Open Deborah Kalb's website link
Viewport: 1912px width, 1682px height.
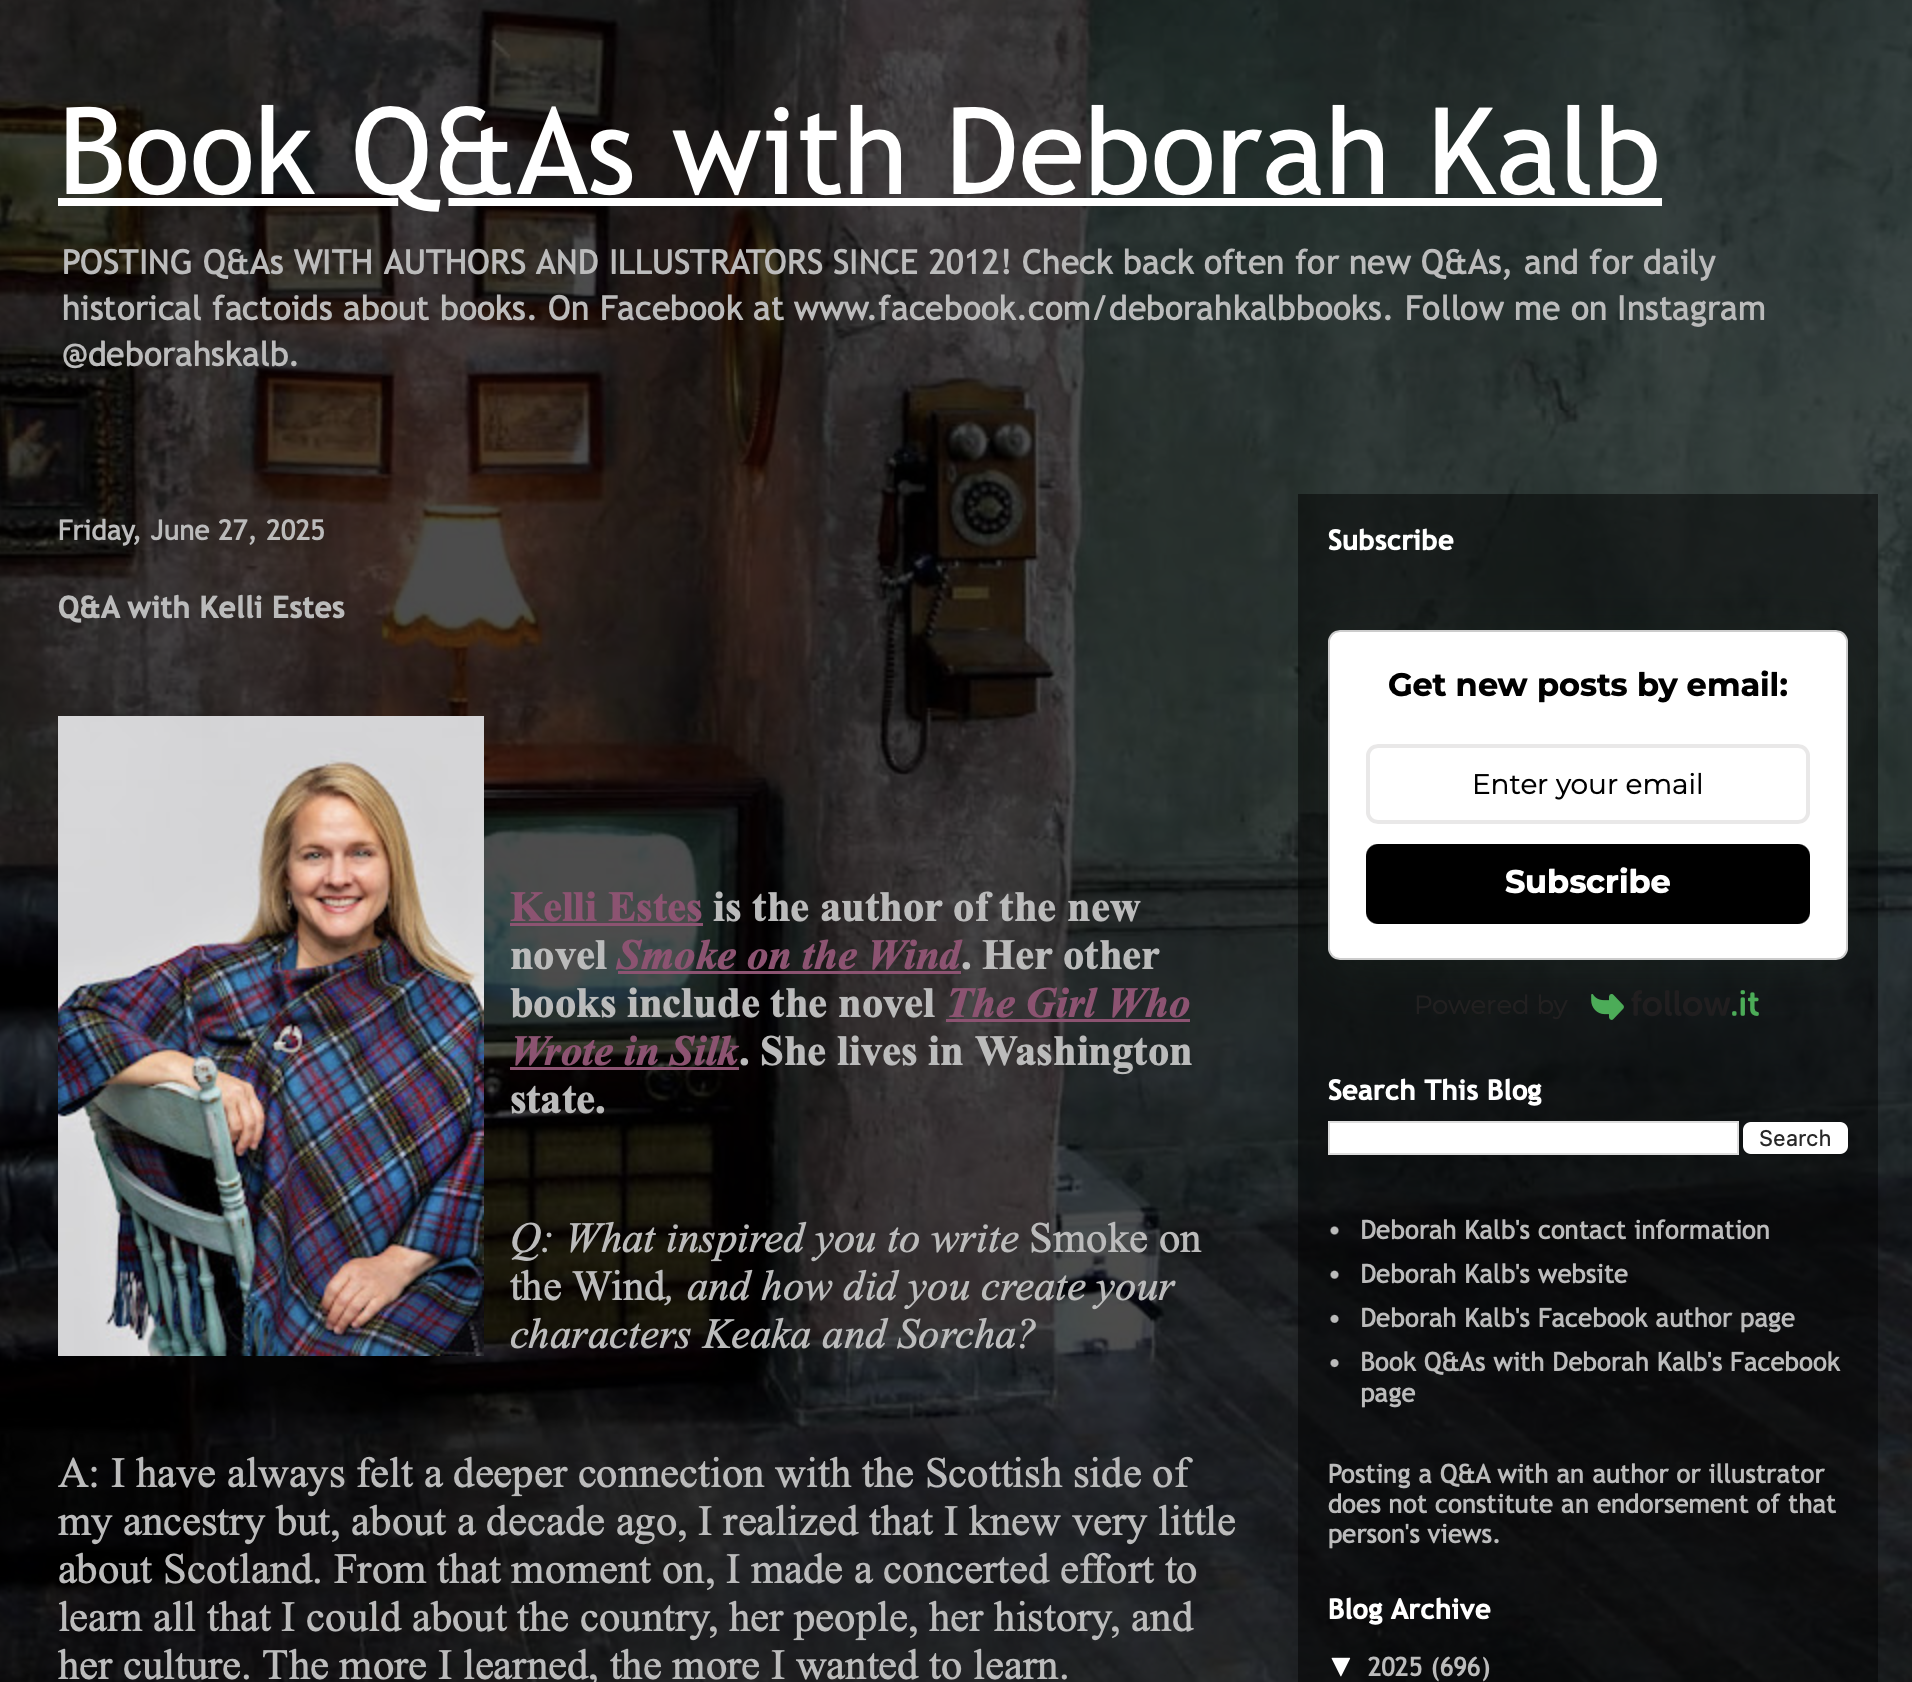click(1493, 1274)
